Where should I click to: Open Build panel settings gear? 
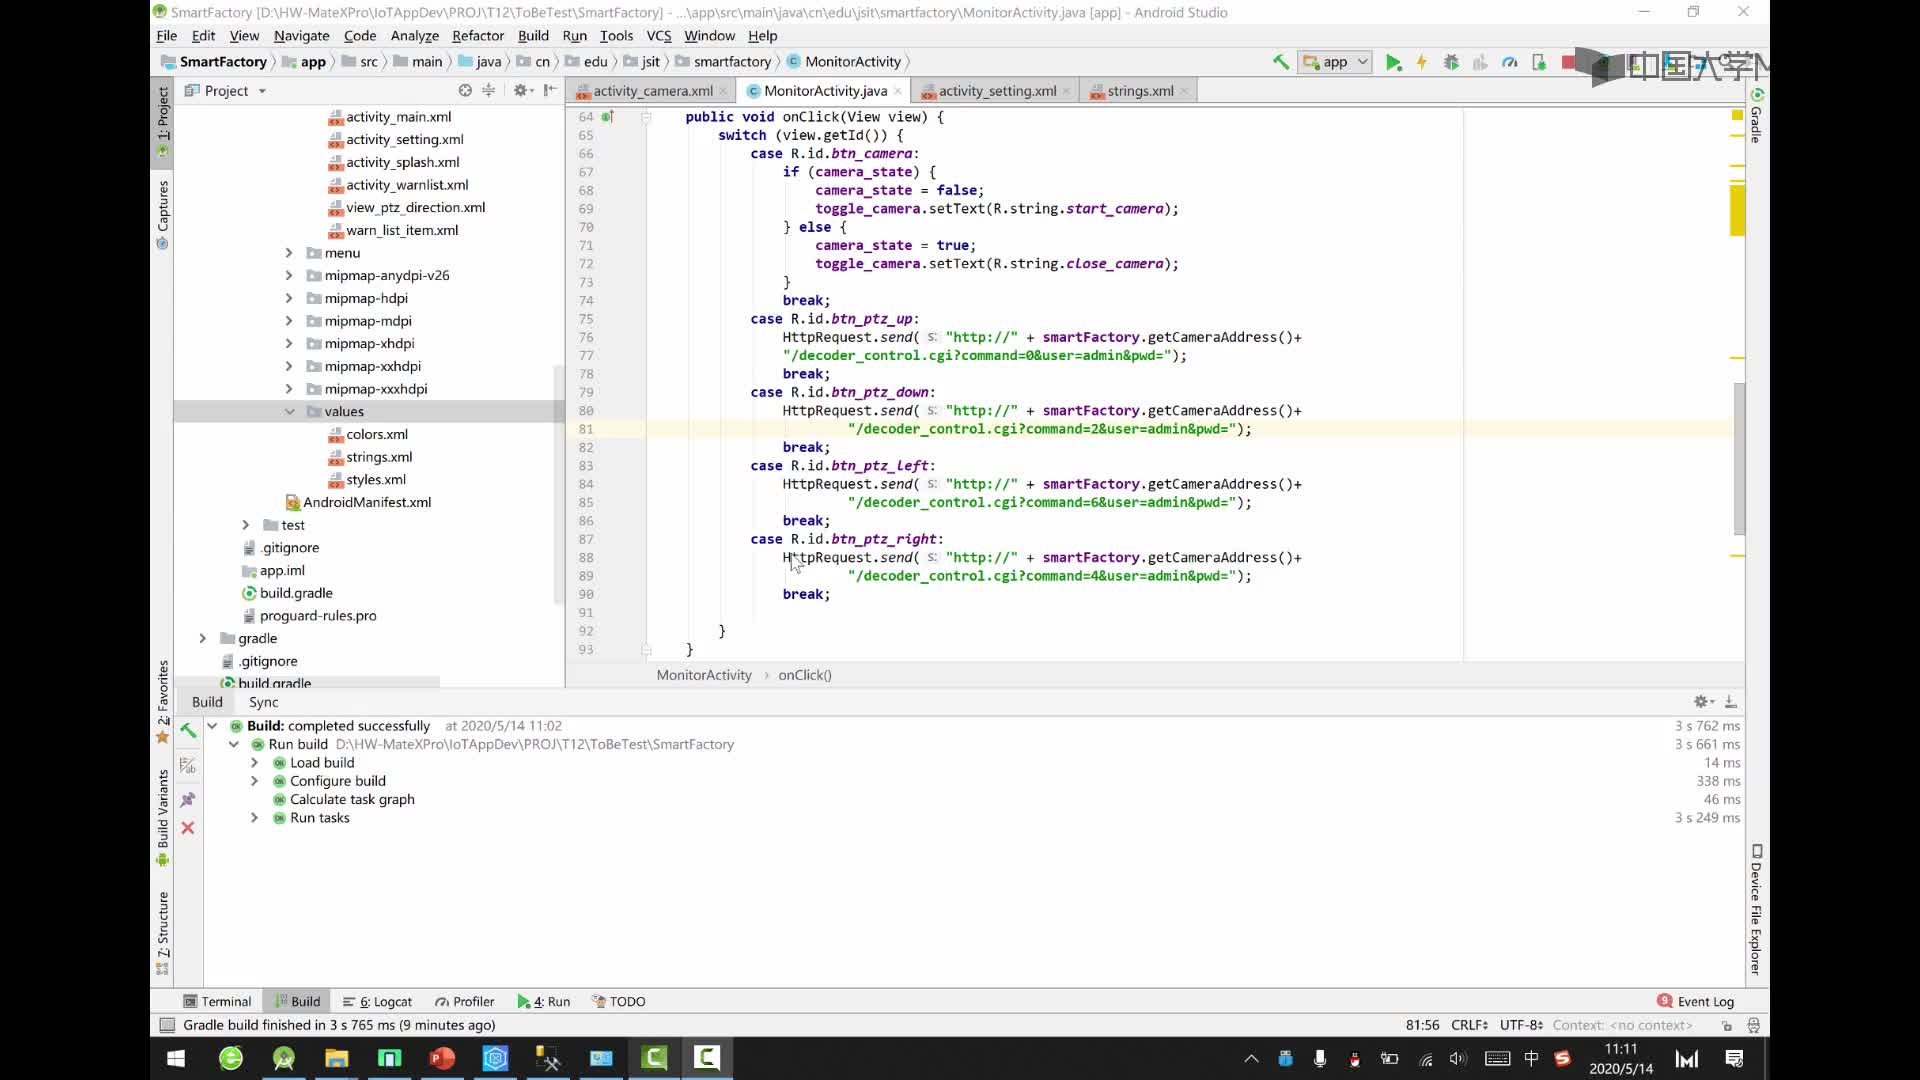[x=1702, y=701]
